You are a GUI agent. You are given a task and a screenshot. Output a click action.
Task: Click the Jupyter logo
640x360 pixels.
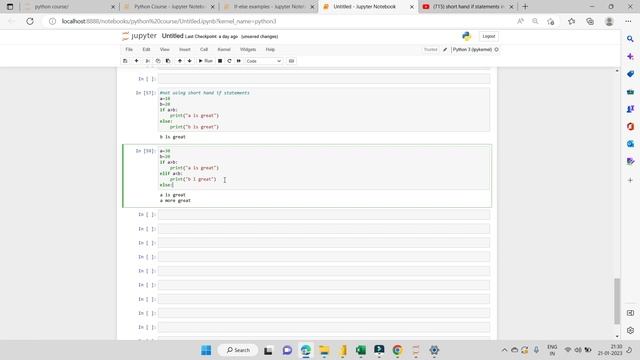pyautogui.click(x=139, y=36)
